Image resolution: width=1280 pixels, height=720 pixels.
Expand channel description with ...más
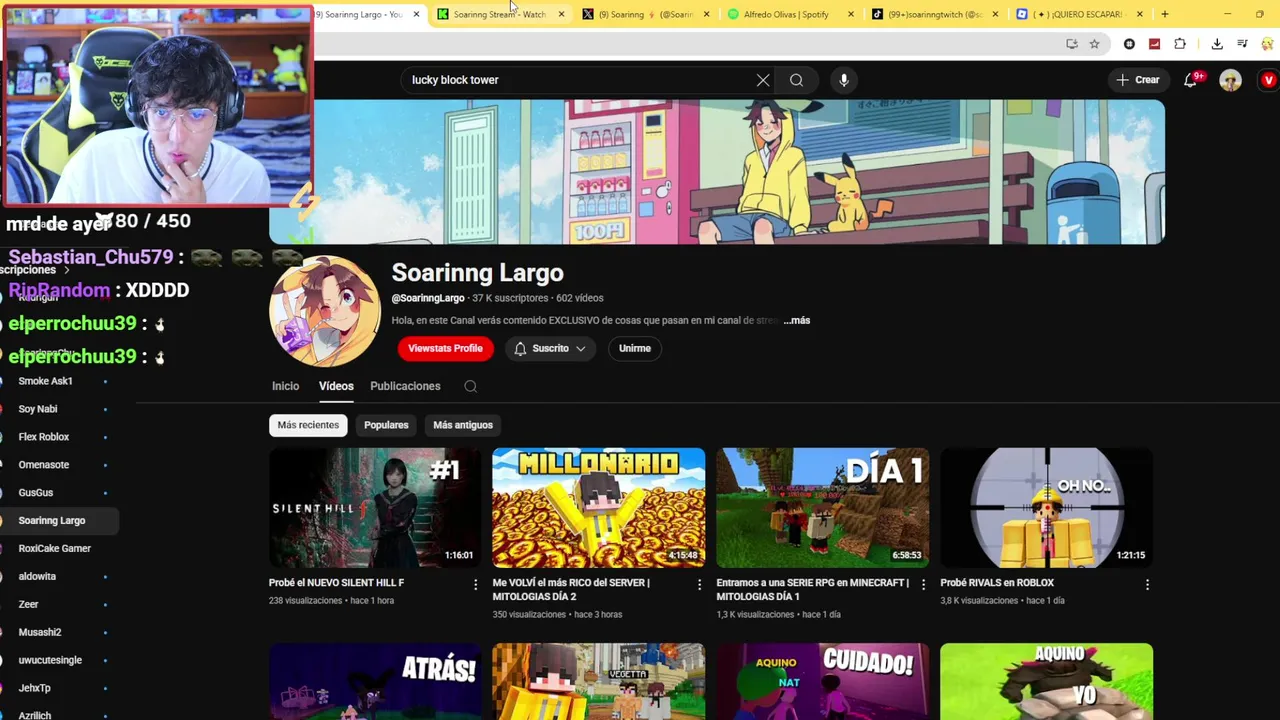click(x=797, y=320)
